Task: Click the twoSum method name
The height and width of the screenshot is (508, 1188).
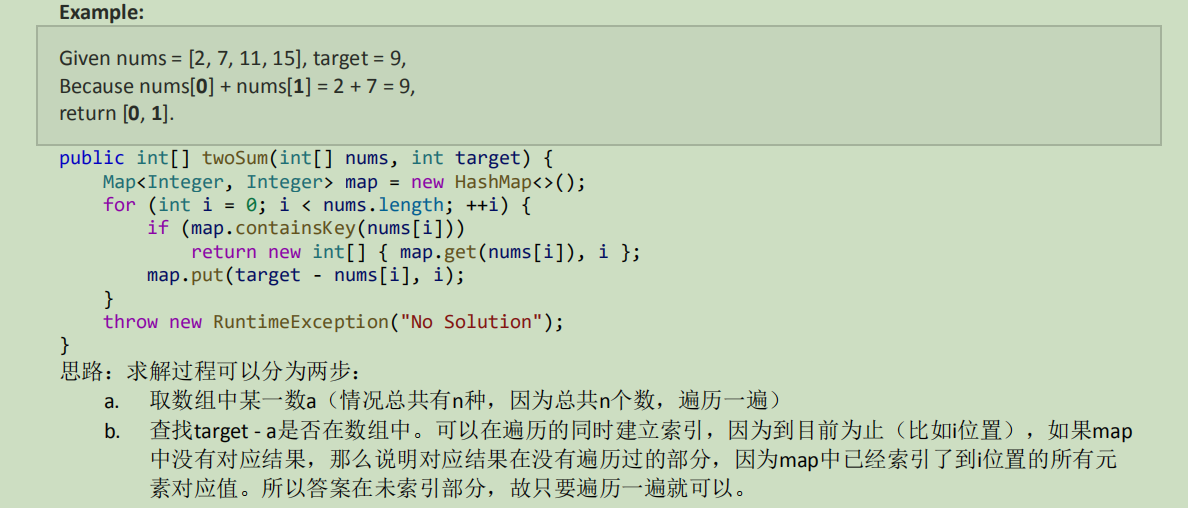Action: click(236, 158)
